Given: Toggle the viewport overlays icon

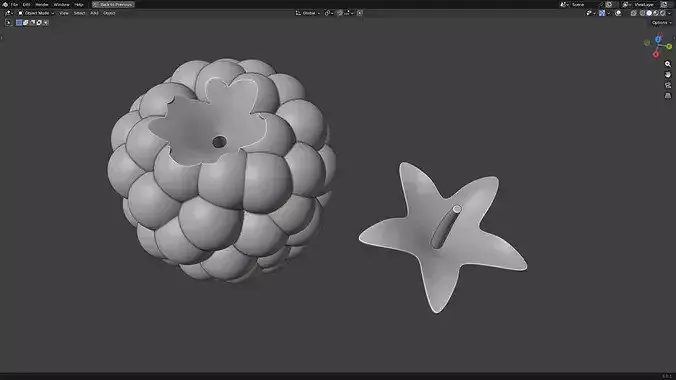Looking at the screenshot, I should (x=618, y=13).
